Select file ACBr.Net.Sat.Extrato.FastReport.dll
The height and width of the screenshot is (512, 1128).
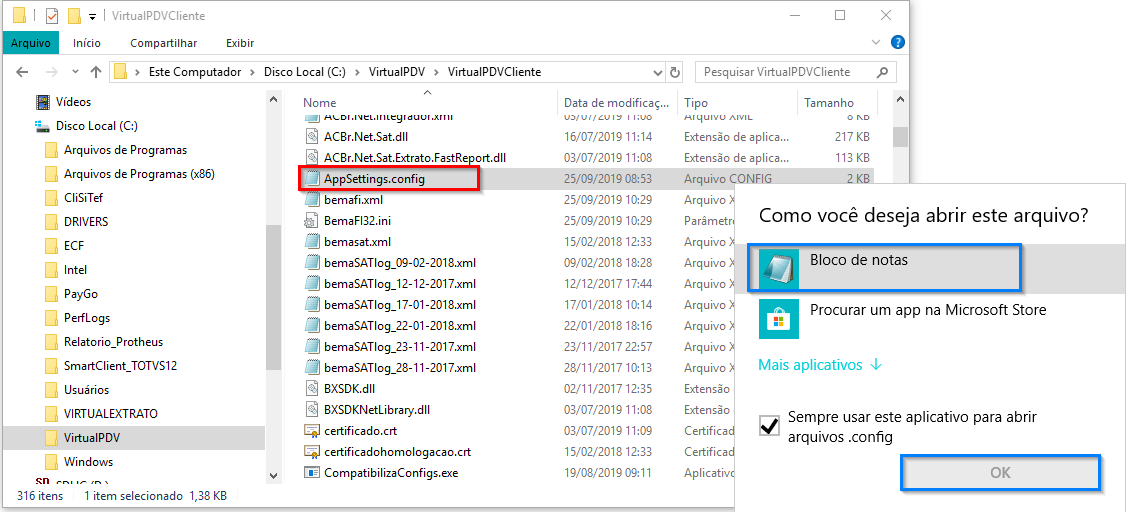[x=415, y=157]
